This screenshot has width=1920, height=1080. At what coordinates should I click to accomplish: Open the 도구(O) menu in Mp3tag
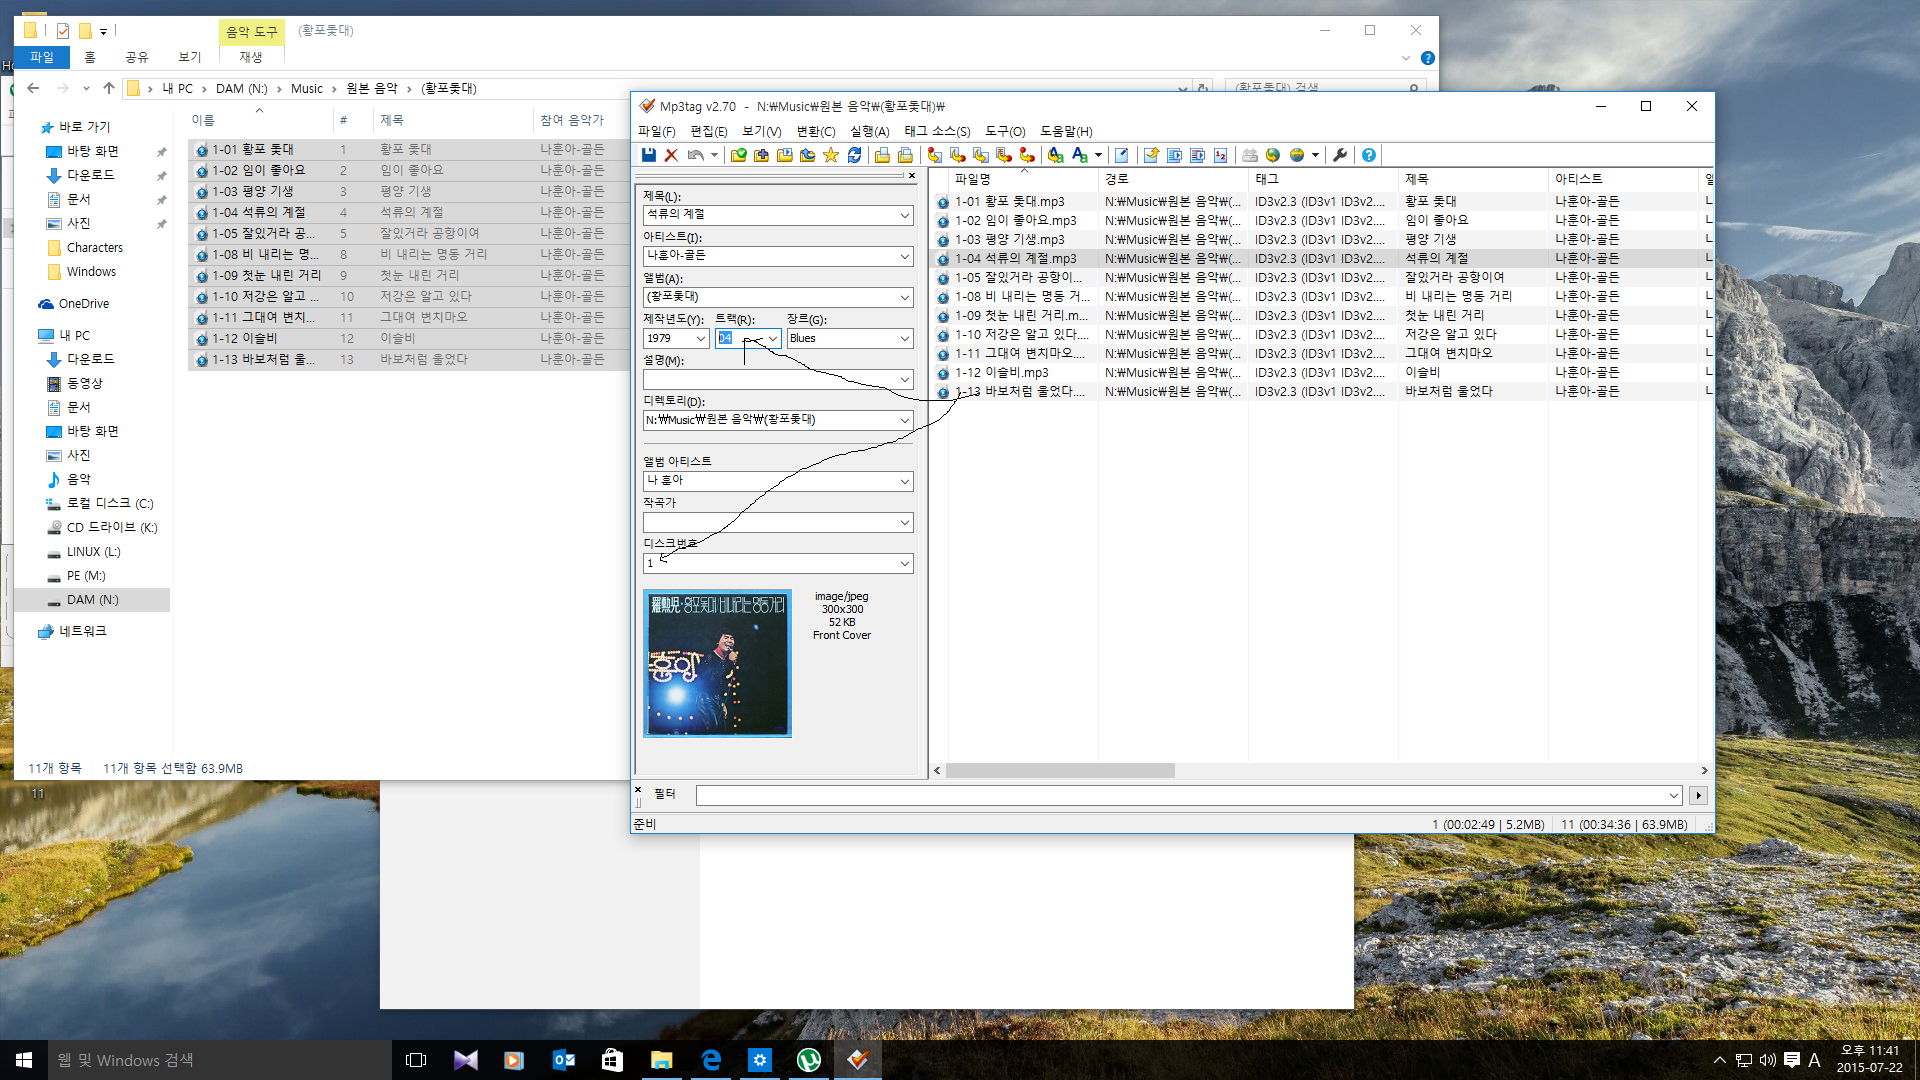pos(1005,131)
